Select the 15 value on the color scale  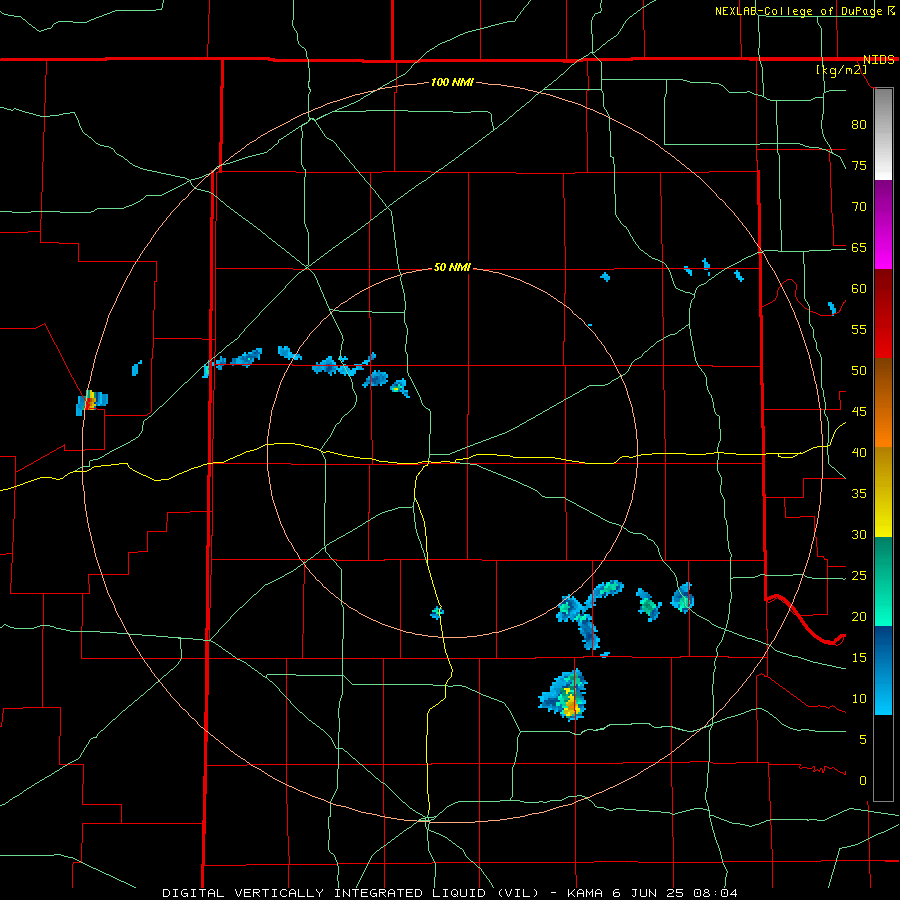point(859,657)
